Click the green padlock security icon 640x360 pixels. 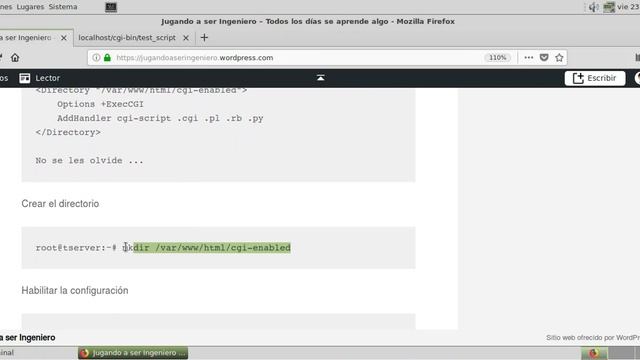point(107,58)
